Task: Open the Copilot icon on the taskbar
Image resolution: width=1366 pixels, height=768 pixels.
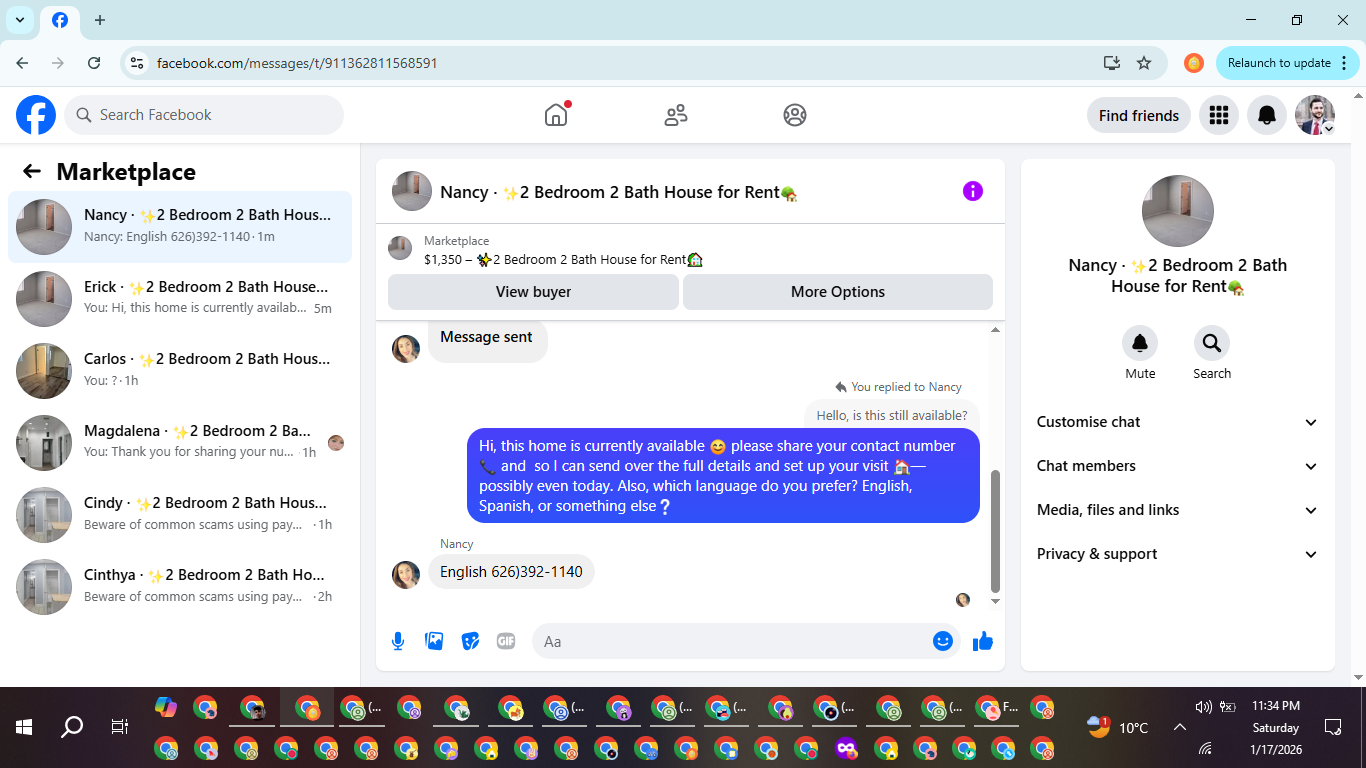Action: click(x=166, y=708)
